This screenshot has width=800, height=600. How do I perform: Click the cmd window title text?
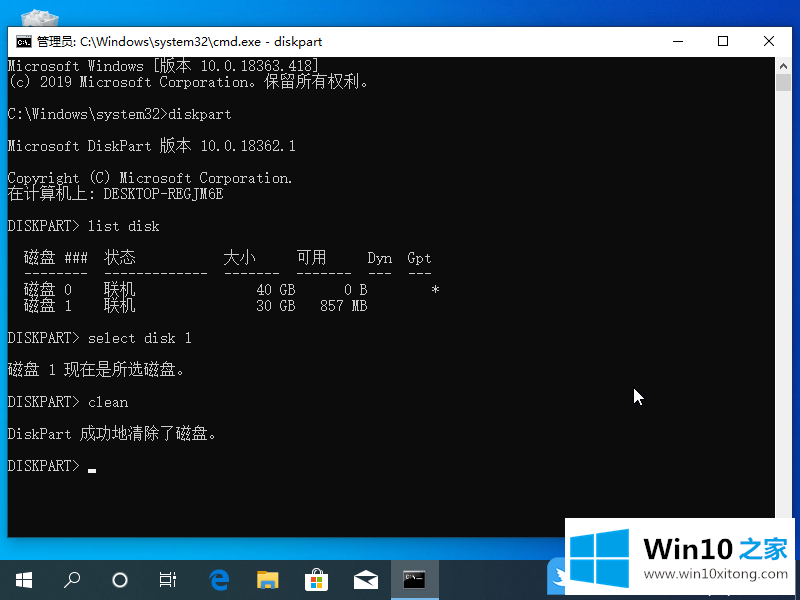(179, 42)
